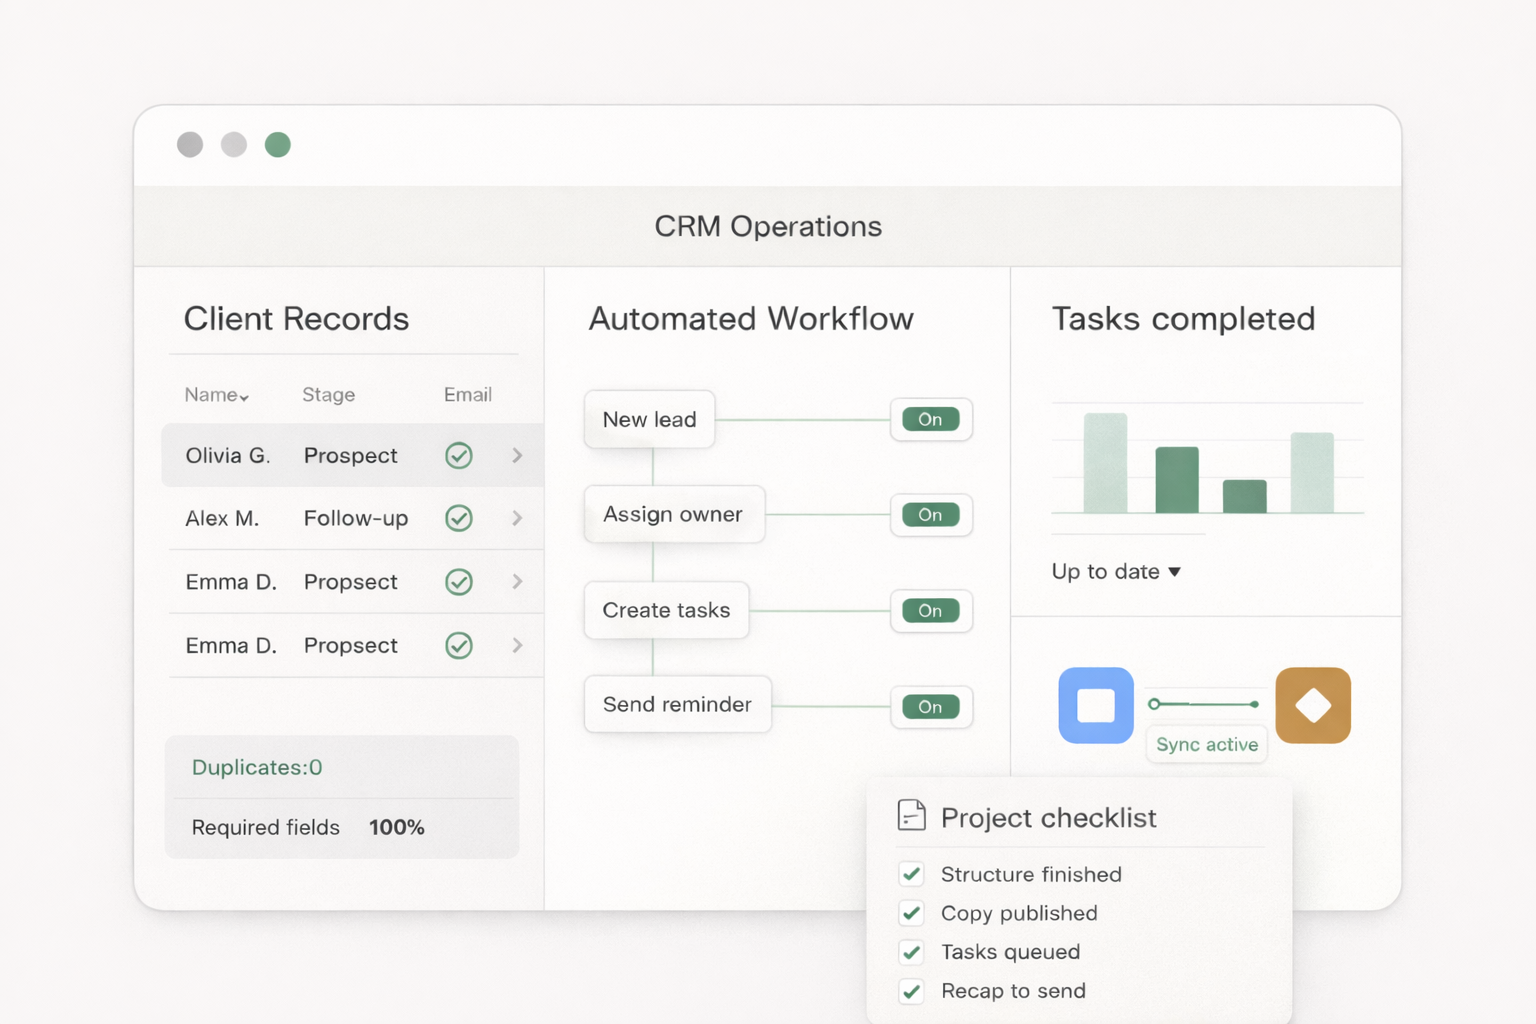Turn off the Send reminder toggle
The image size is (1536, 1024).
click(931, 707)
